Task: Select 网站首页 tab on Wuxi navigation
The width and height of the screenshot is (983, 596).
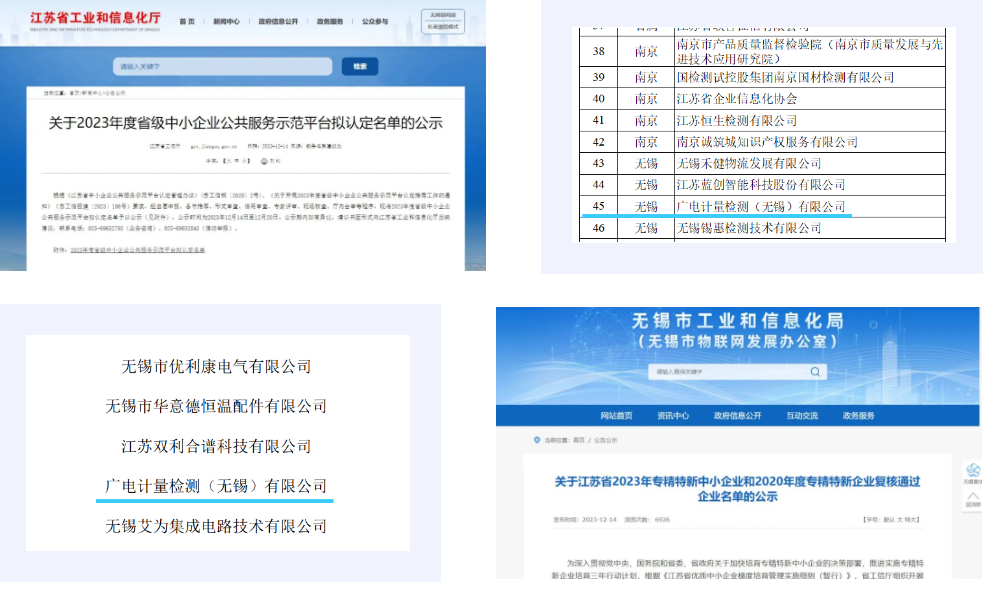Action: (x=616, y=415)
